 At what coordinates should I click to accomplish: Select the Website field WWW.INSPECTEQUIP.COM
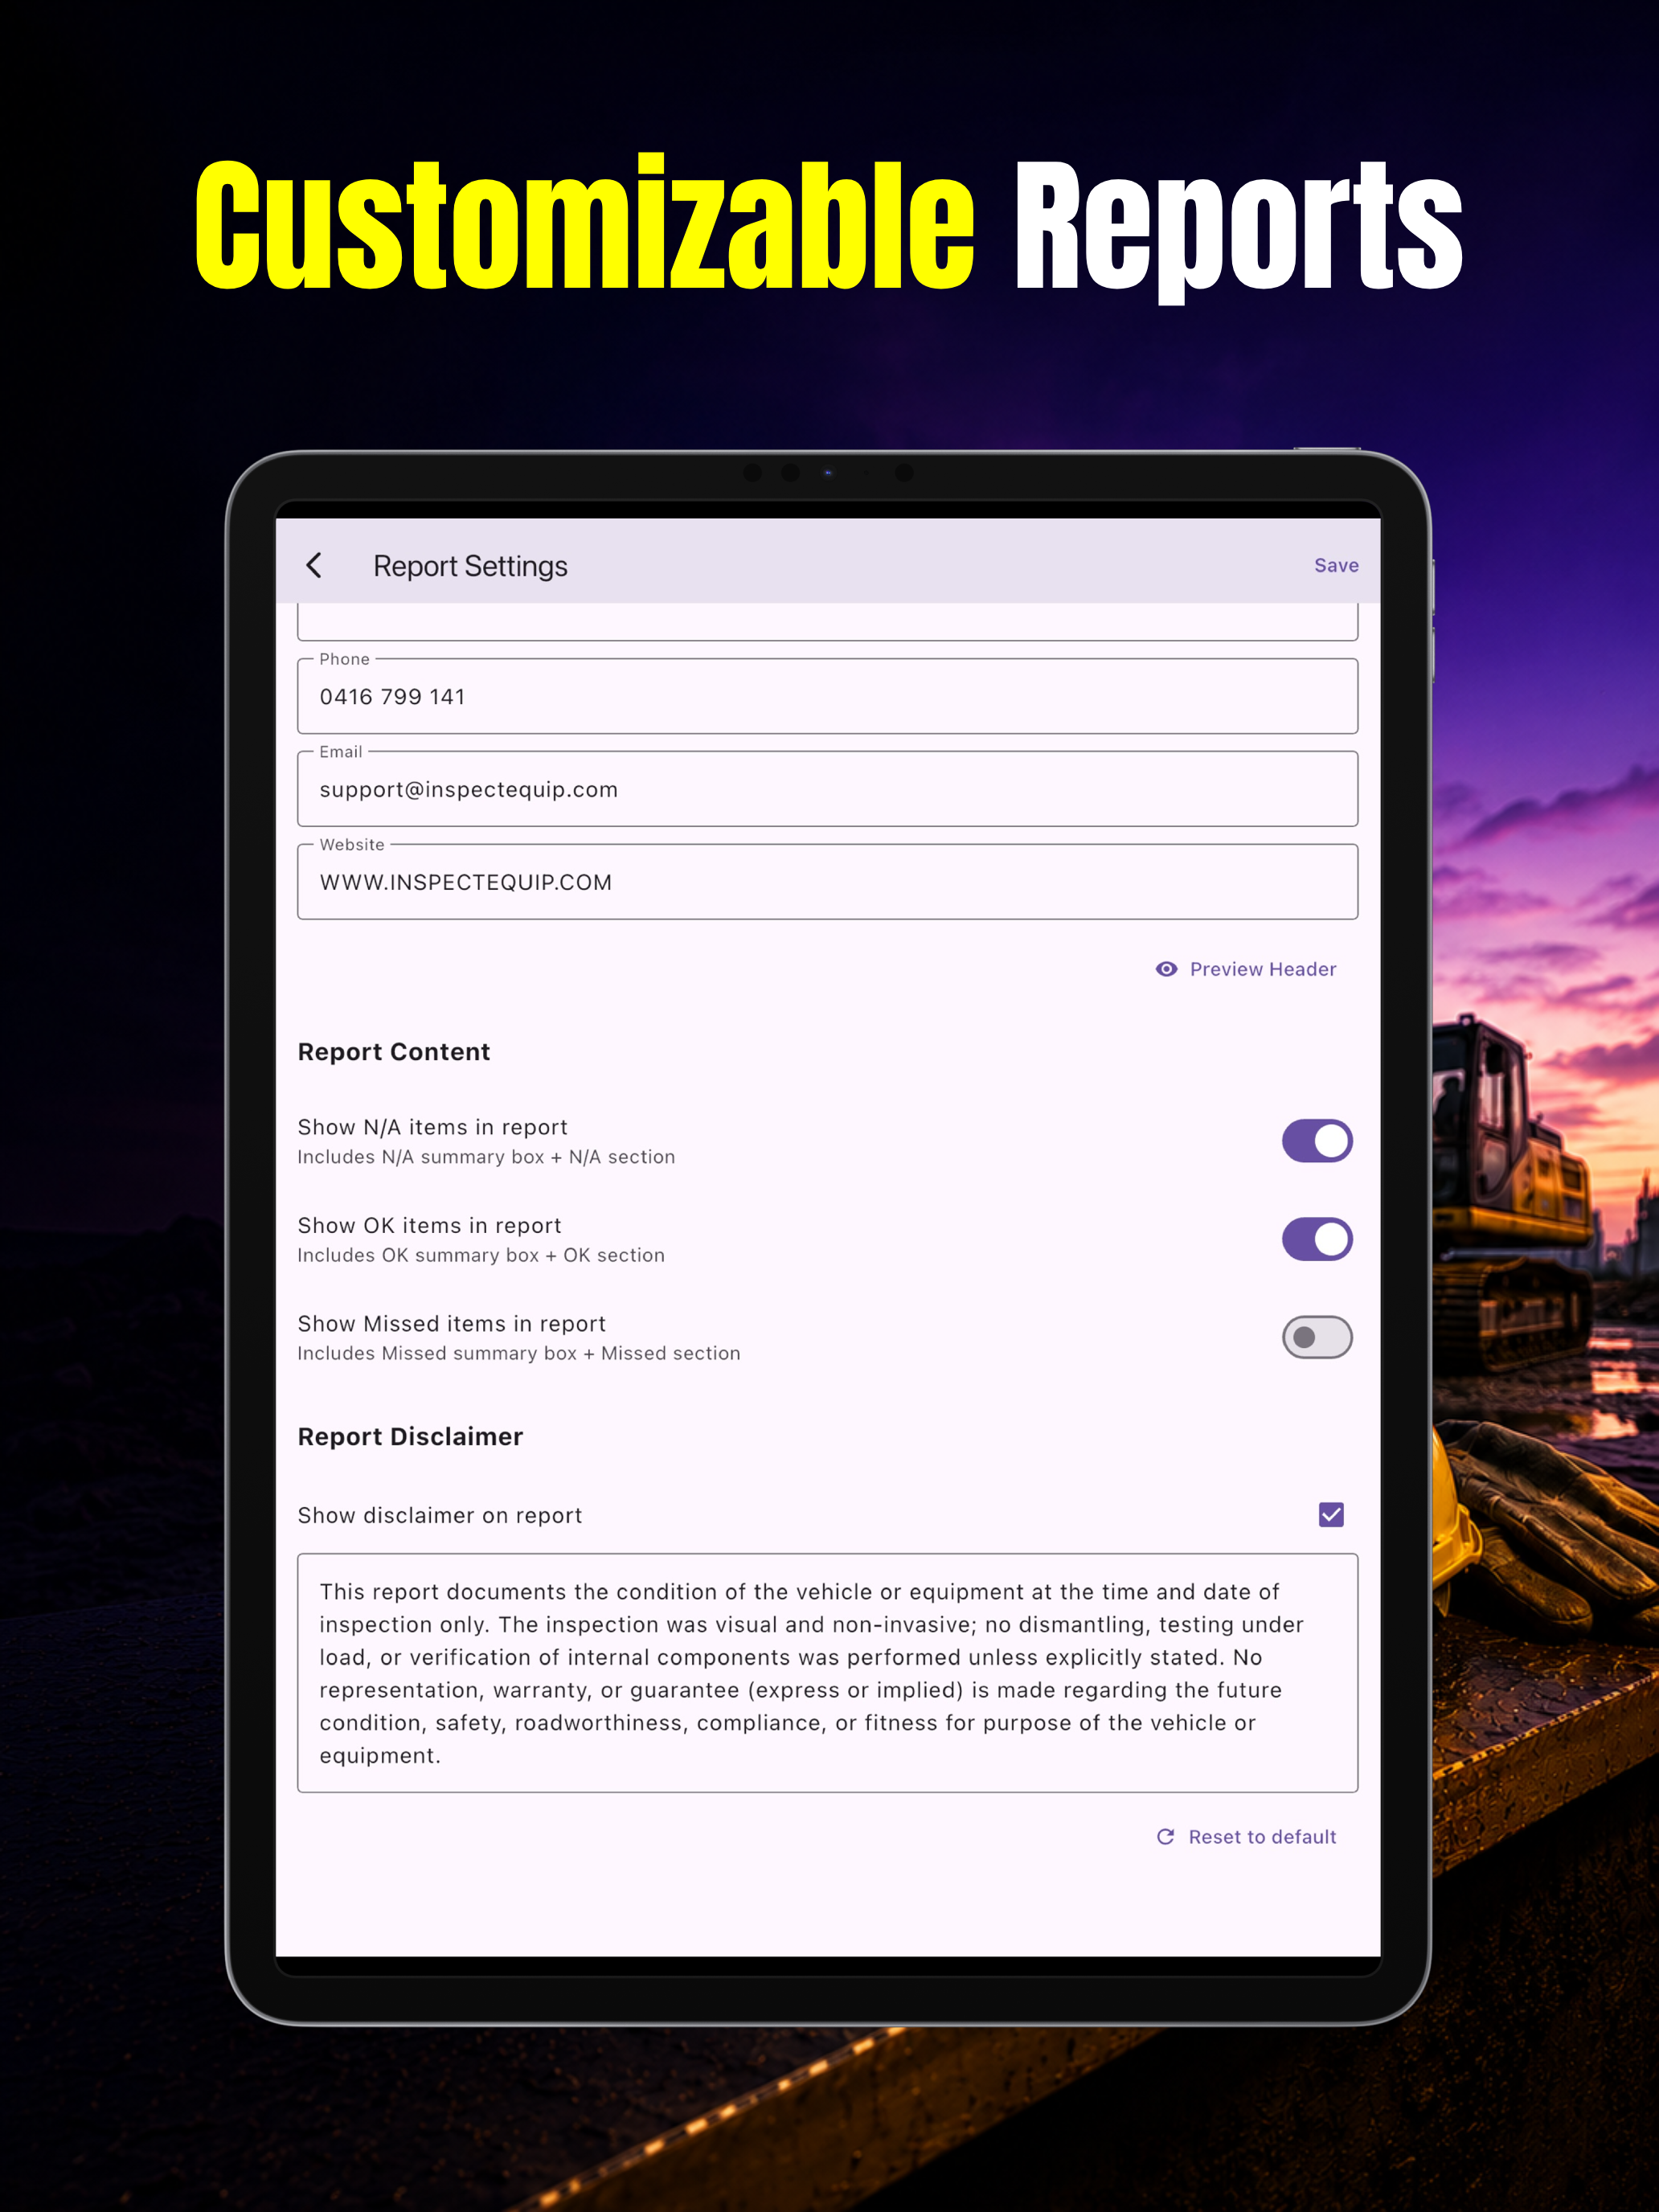(828, 882)
